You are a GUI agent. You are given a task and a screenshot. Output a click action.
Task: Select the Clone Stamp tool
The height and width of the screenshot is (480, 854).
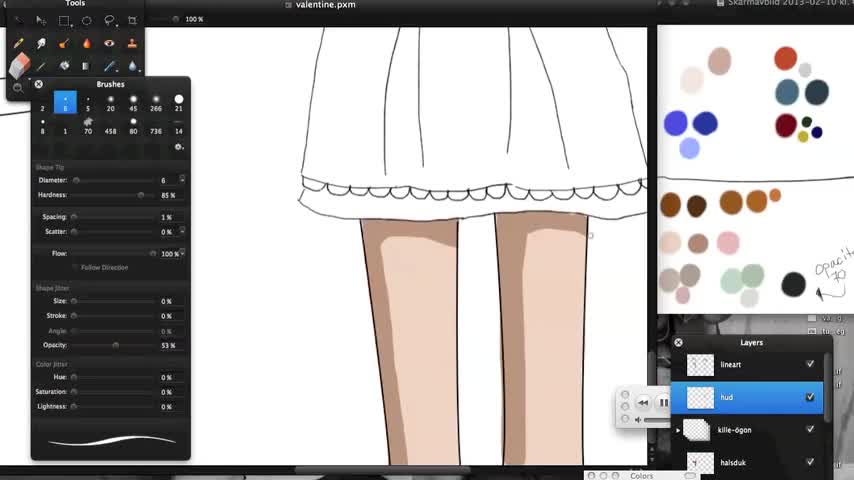click(132, 43)
